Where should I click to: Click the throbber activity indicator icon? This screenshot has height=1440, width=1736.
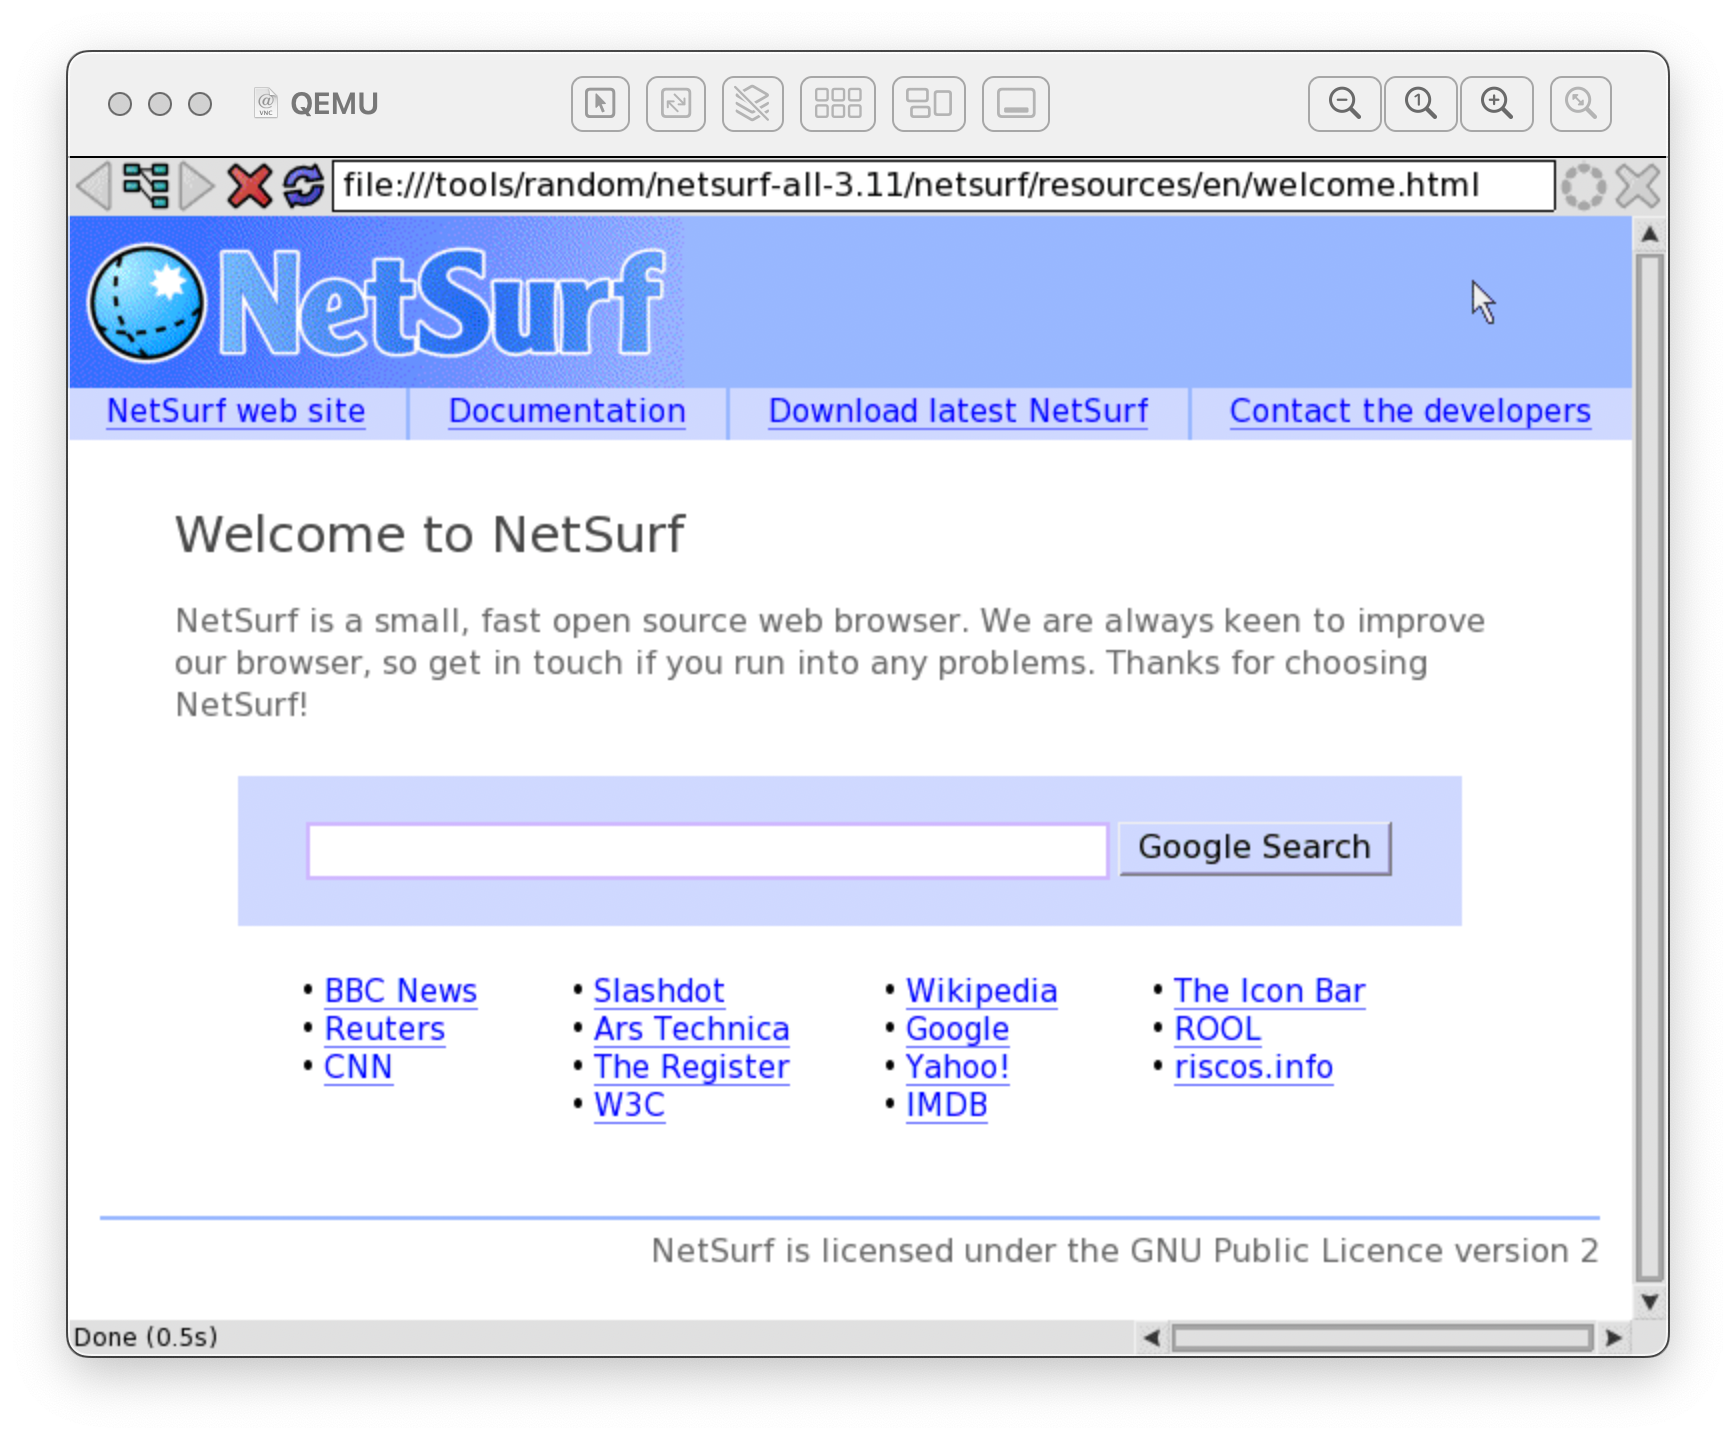[1583, 186]
